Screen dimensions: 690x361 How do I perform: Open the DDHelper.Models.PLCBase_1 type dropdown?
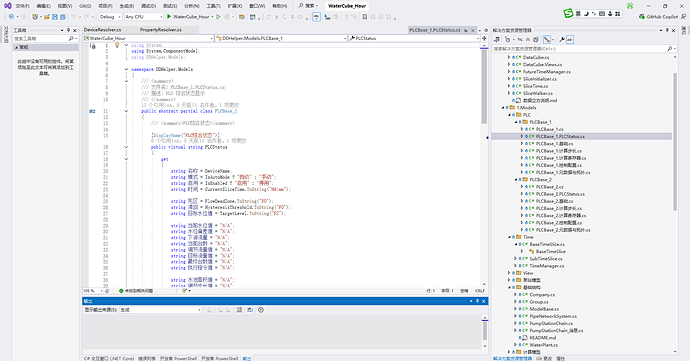281,38
